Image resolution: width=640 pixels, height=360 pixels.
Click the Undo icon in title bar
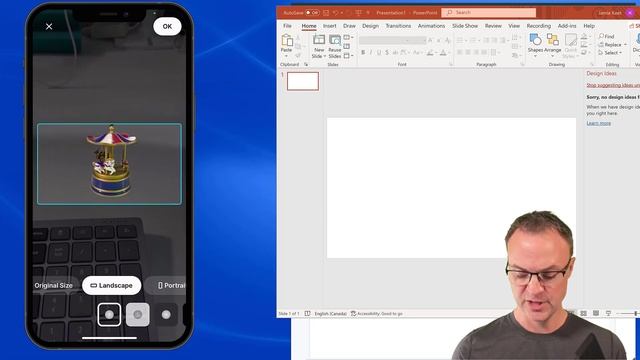click(335, 13)
